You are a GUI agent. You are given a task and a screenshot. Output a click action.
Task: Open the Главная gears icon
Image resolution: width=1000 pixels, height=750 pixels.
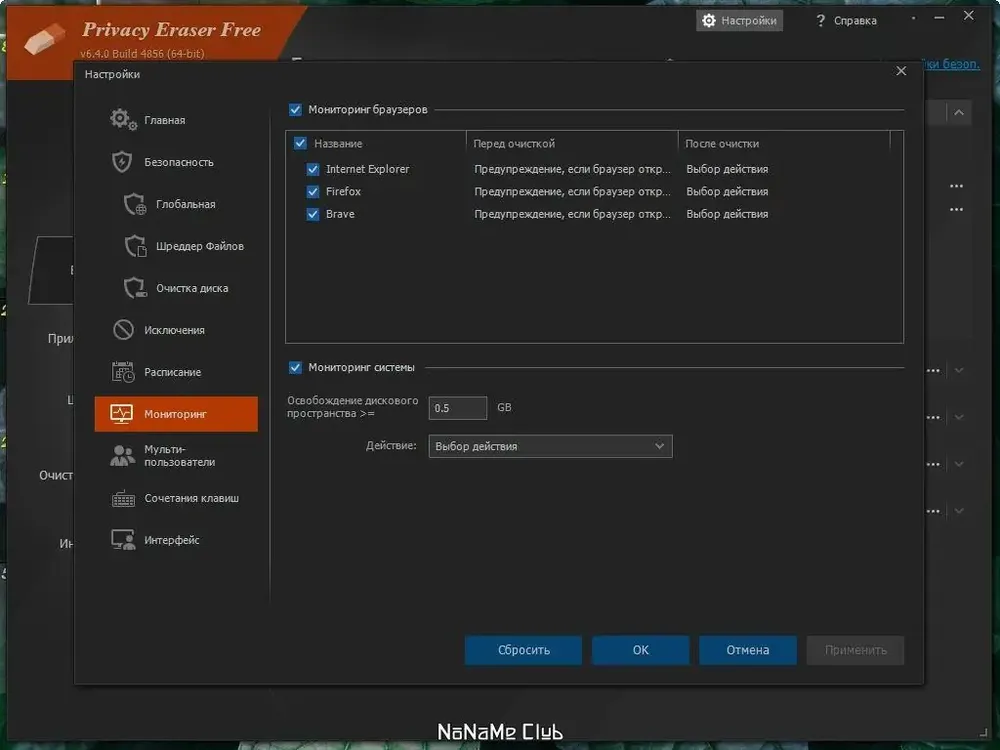(x=122, y=119)
